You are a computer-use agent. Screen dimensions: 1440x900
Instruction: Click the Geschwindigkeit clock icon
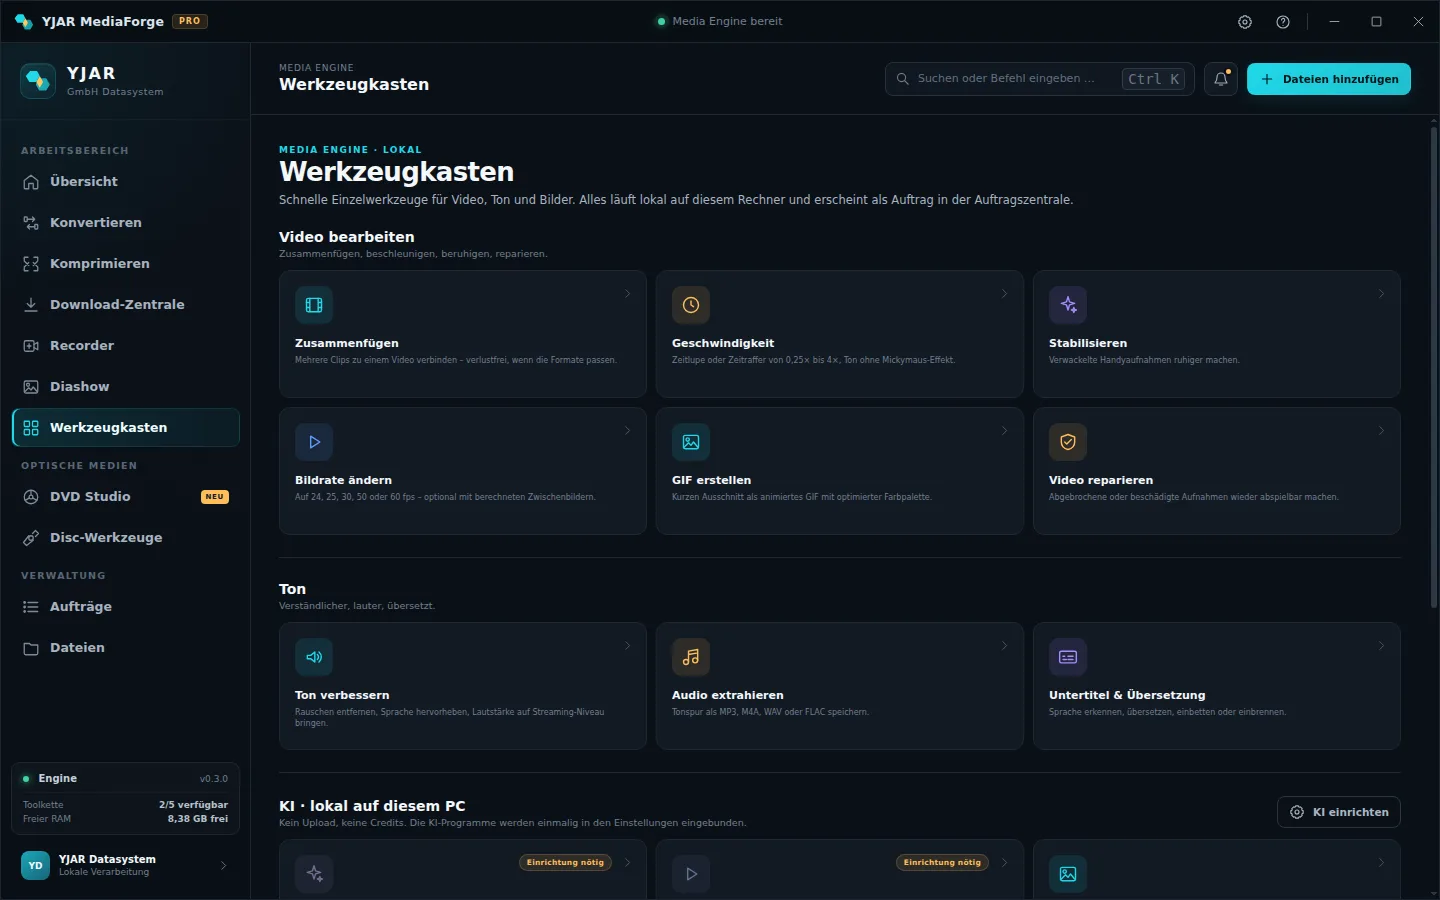[691, 305]
